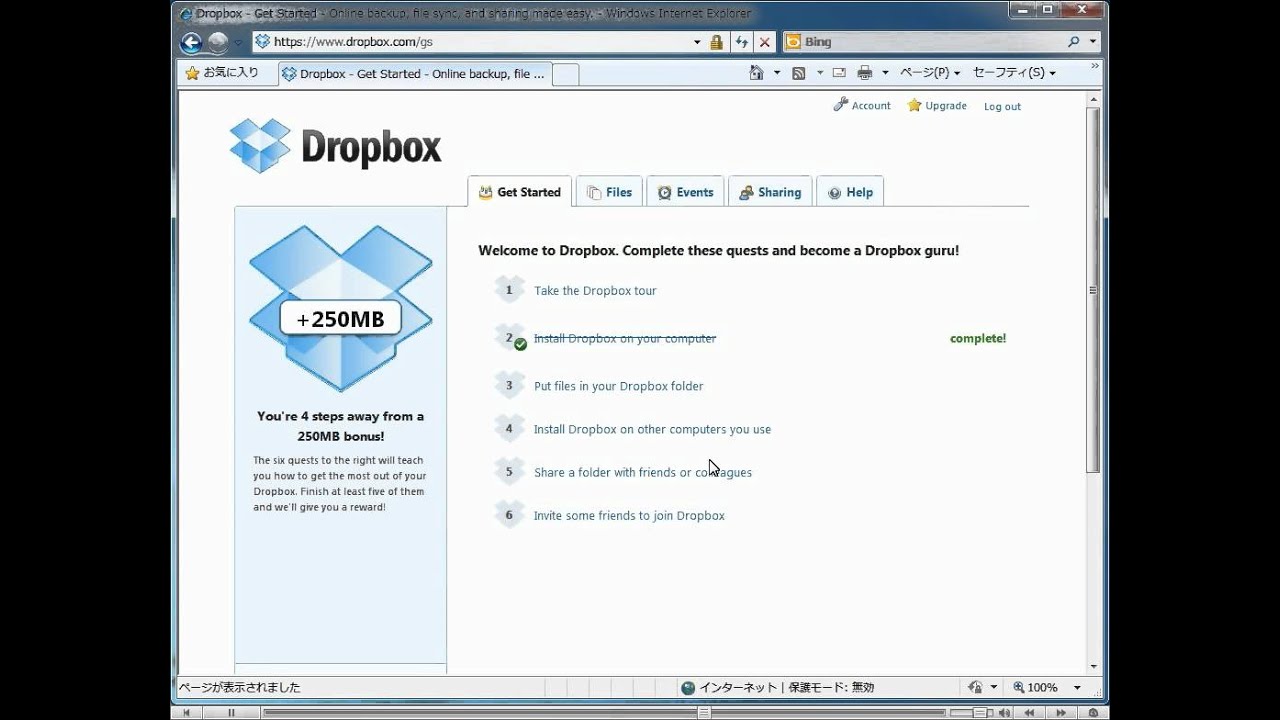Click the Upgrade link with star icon

pos(937,105)
